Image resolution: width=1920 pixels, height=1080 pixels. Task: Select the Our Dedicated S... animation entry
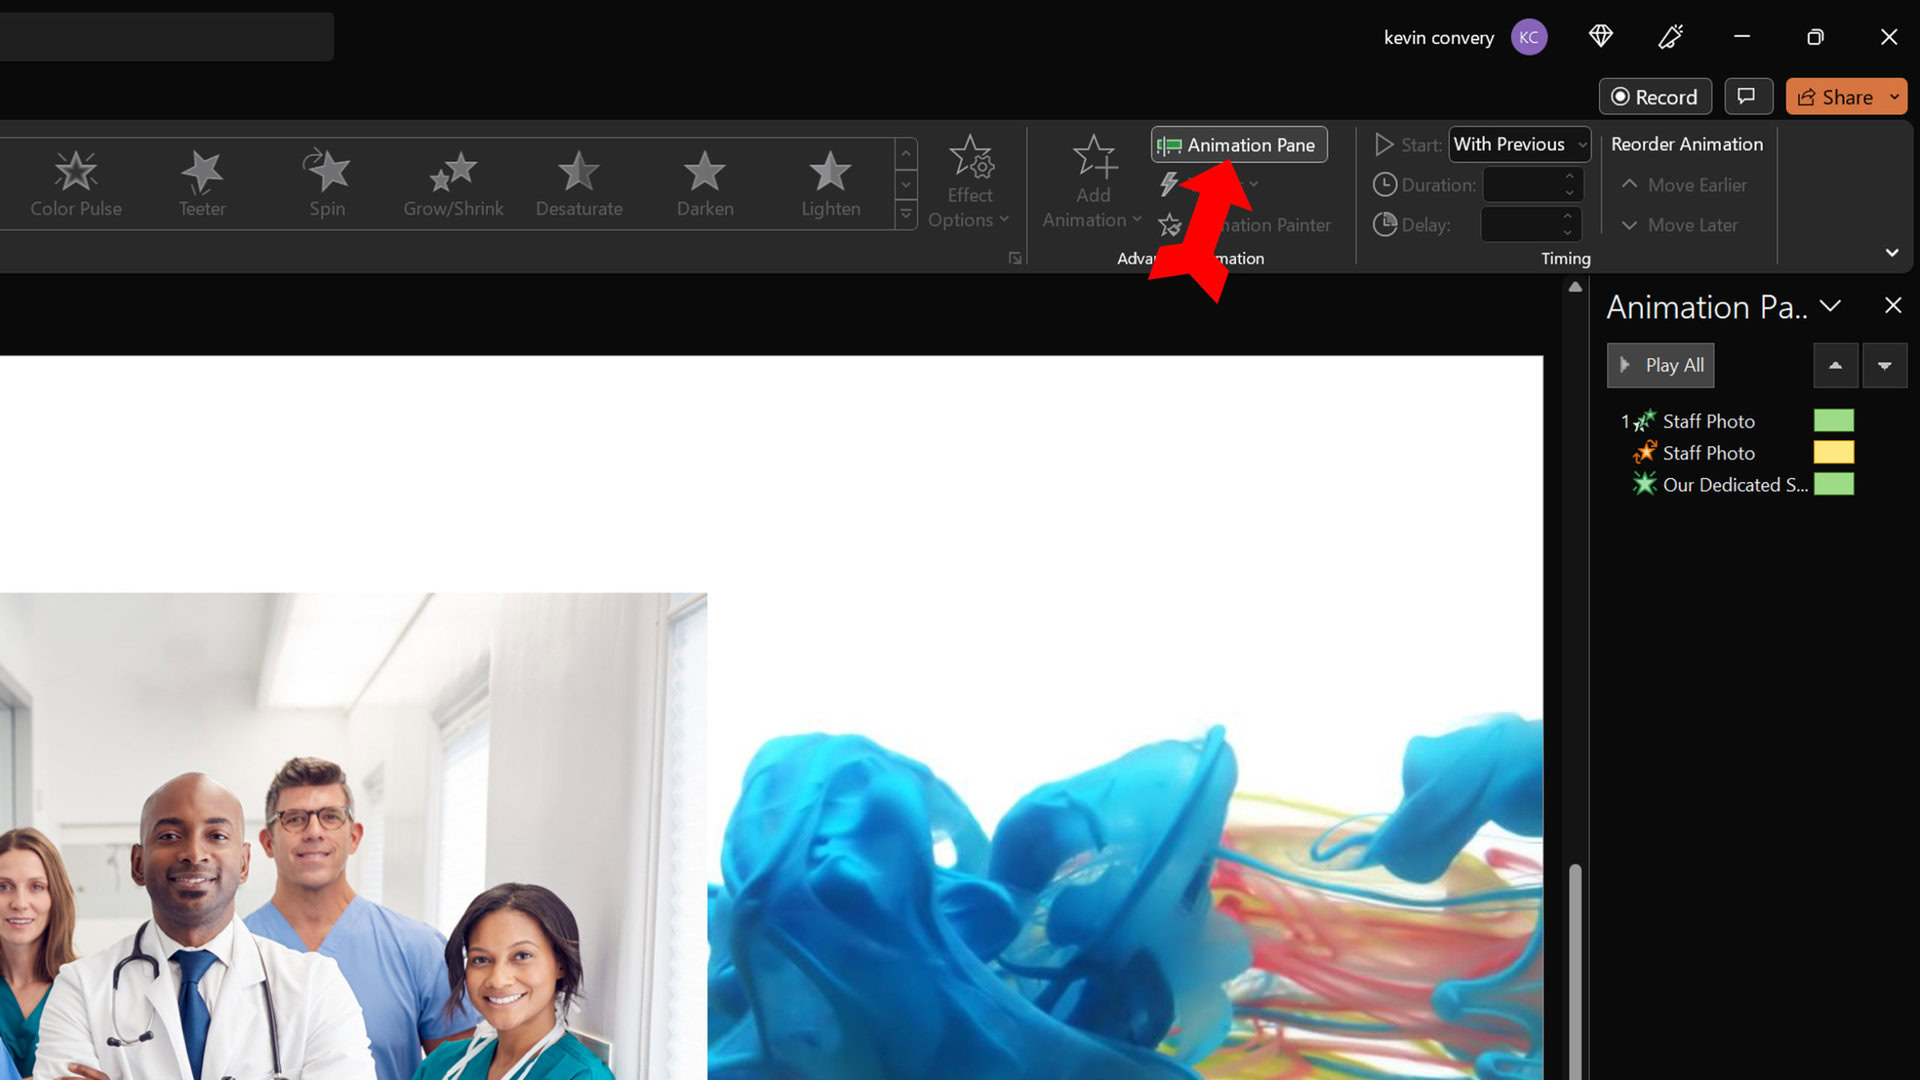coord(1733,485)
